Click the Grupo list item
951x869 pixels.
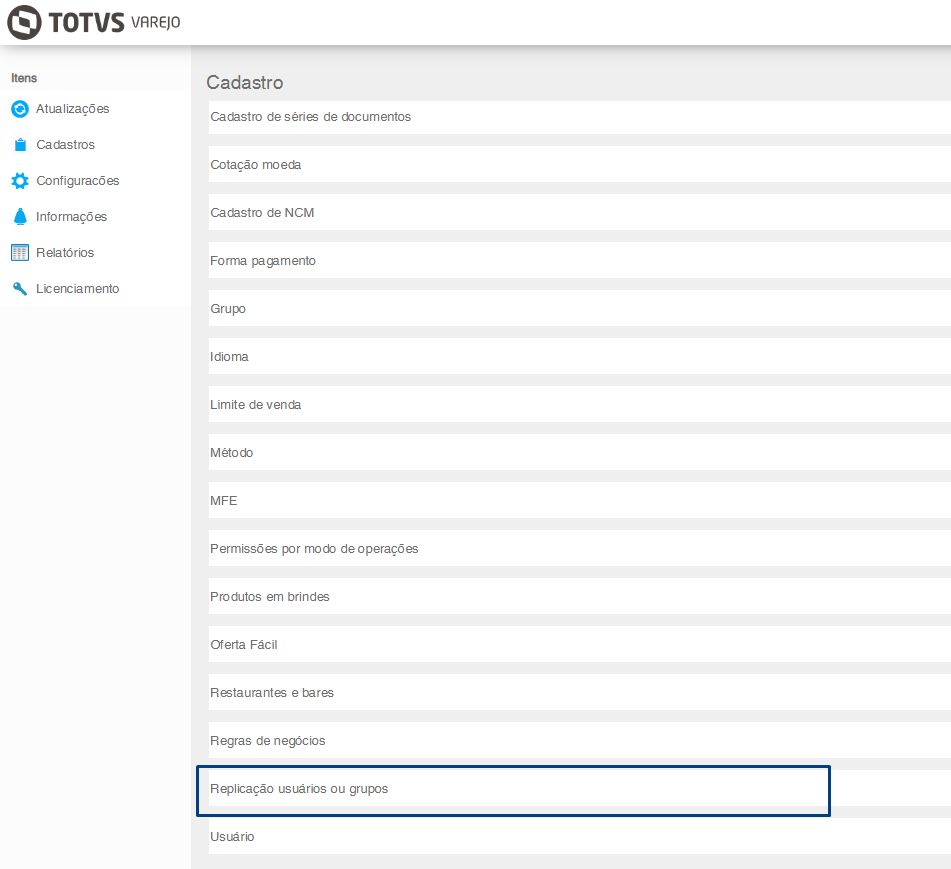point(228,309)
